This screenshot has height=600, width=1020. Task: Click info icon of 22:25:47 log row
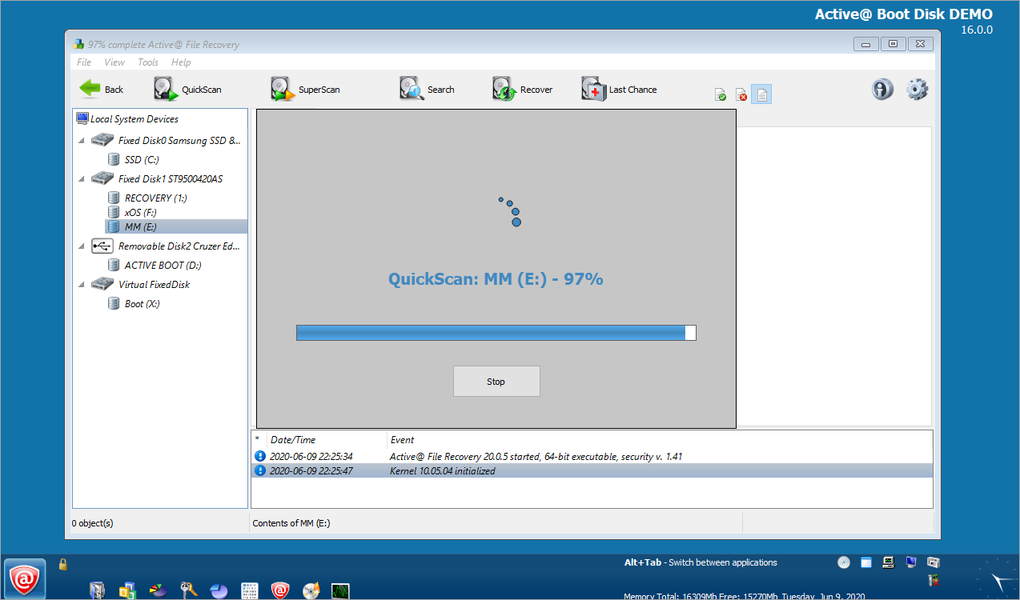click(260, 470)
